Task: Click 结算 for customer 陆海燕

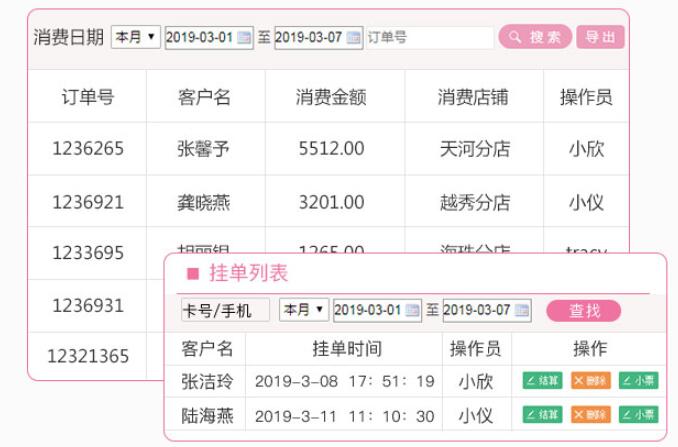Action: pos(543,415)
